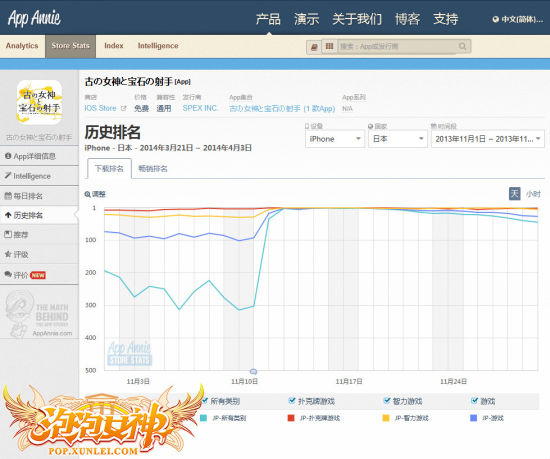Image resolution: width=550 pixels, height=459 pixels.
Task: Click the globe language icon
Action: pos(495,19)
